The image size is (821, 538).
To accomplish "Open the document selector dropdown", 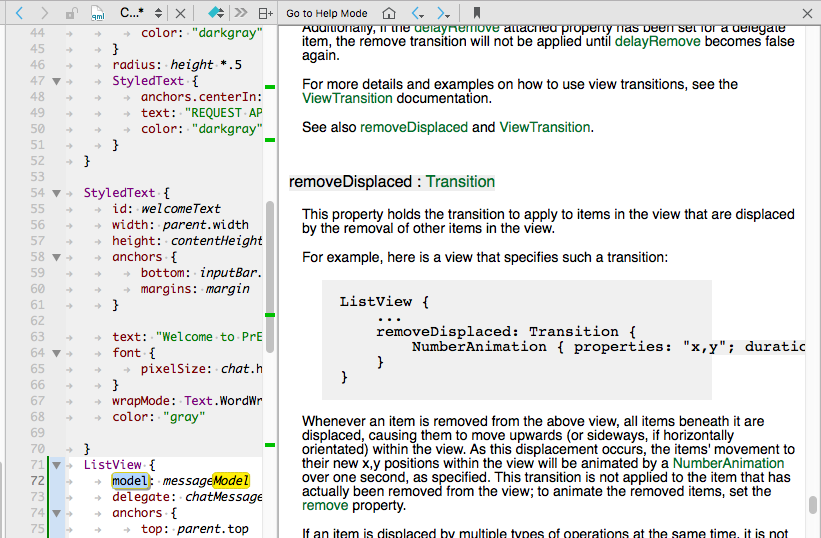I will [140, 13].
